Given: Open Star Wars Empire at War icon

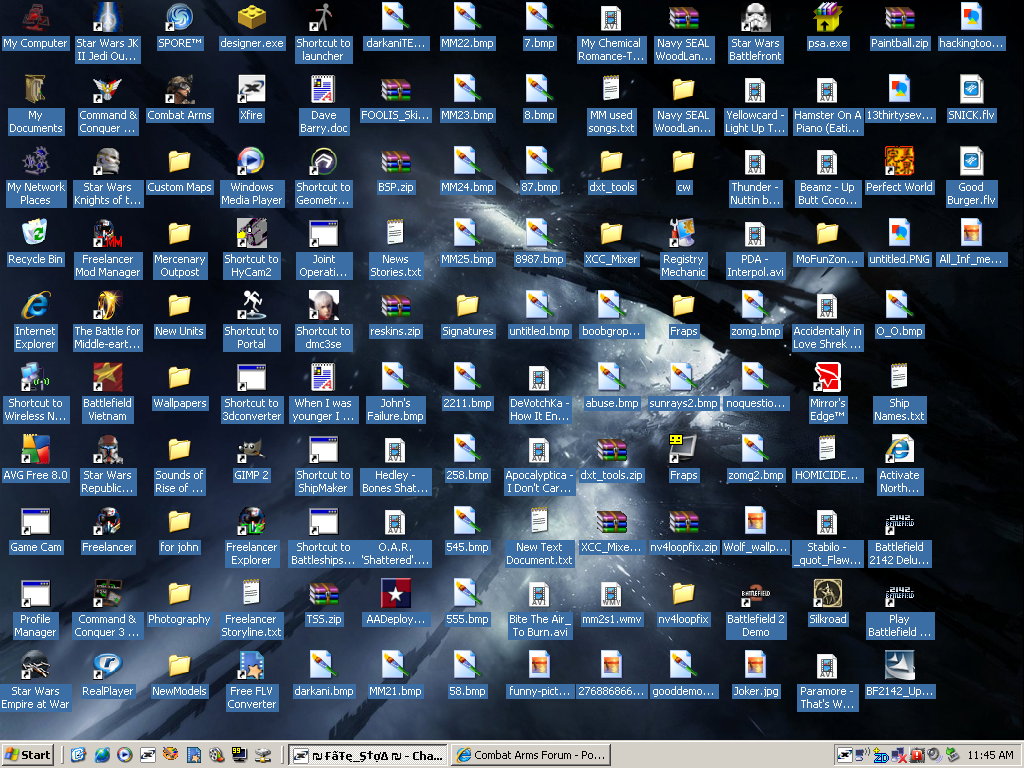Looking at the screenshot, I should pos(35,682).
